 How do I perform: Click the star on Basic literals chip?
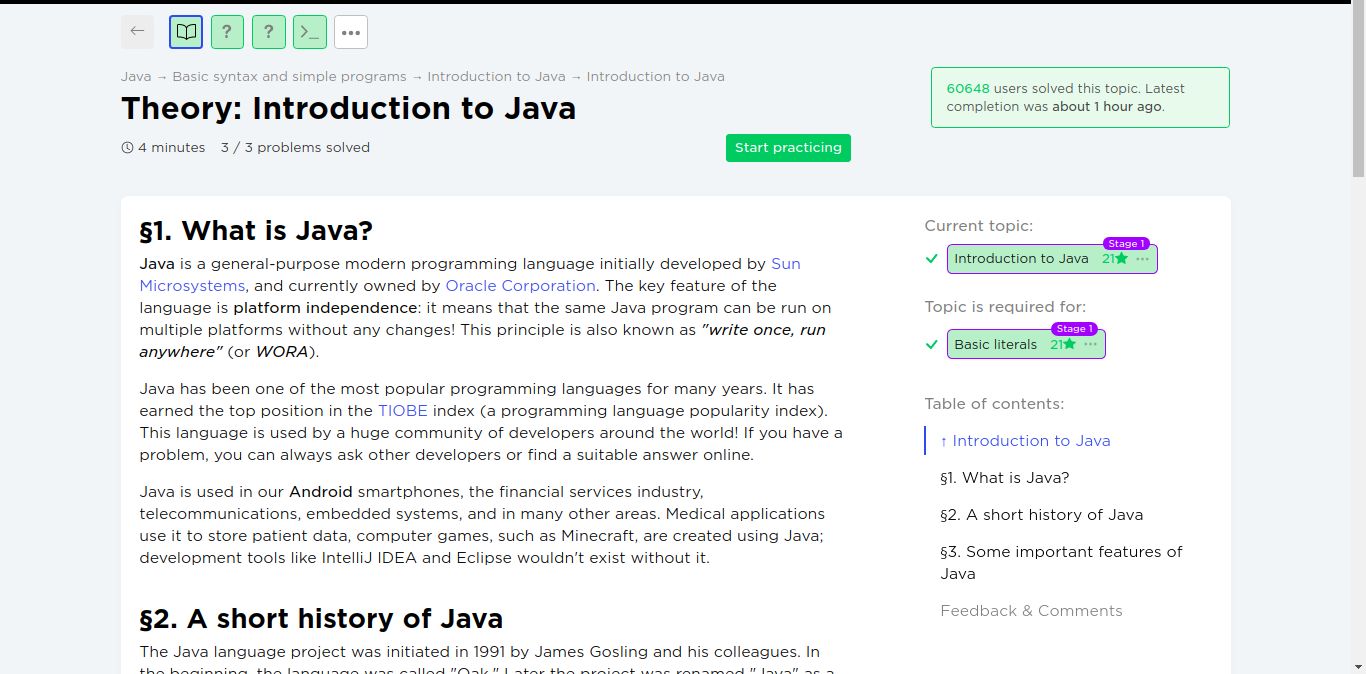coord(1069,345)
